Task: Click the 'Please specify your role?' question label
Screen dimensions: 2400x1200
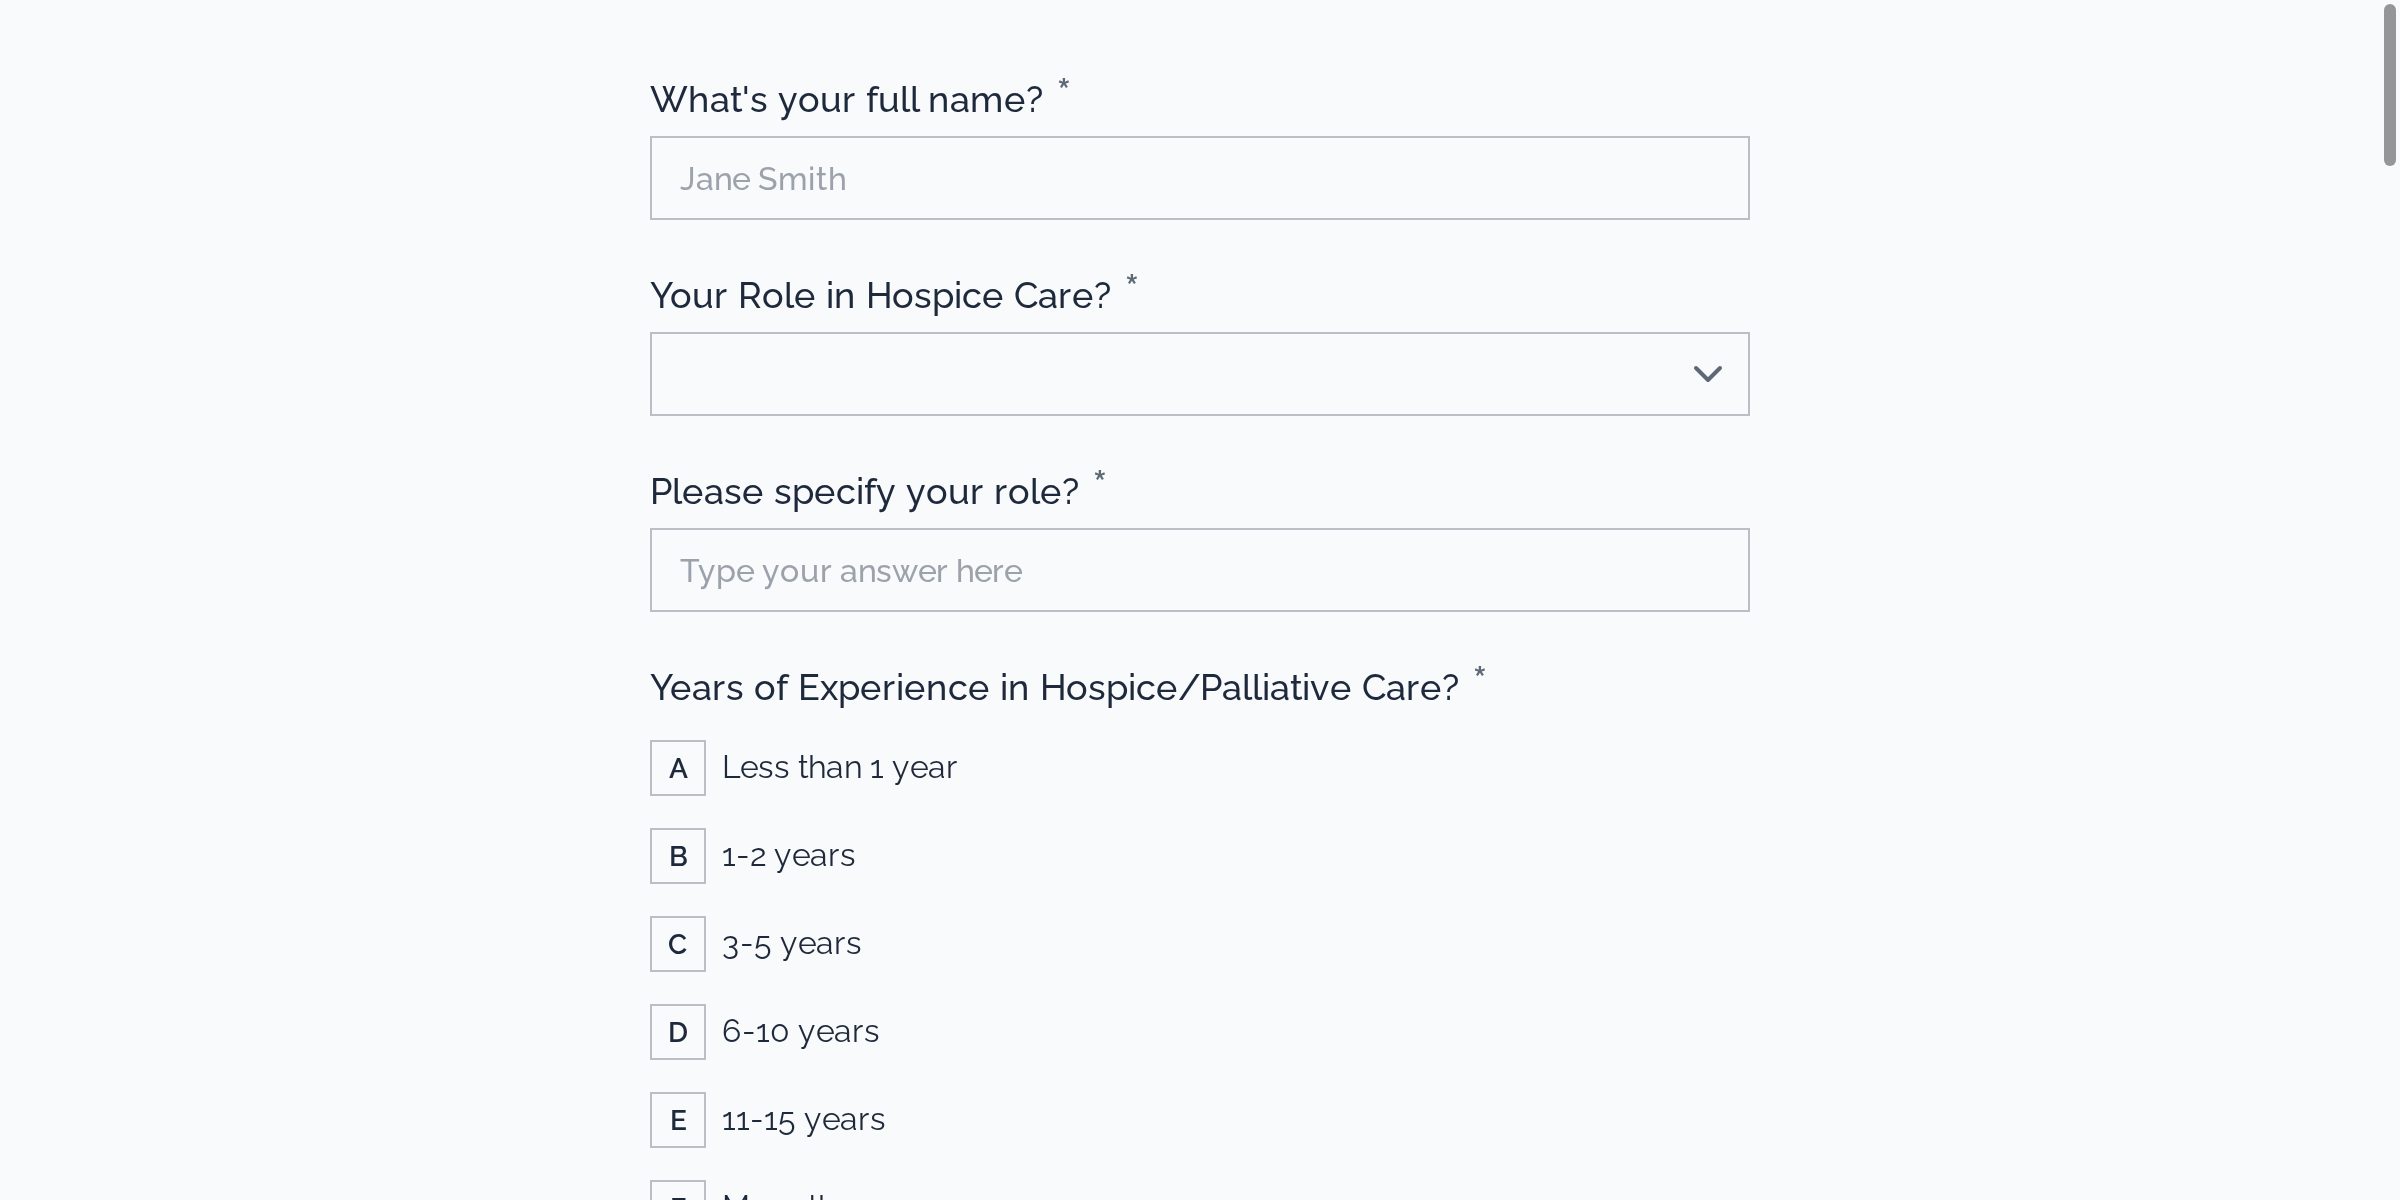Action: pos(864,491)
